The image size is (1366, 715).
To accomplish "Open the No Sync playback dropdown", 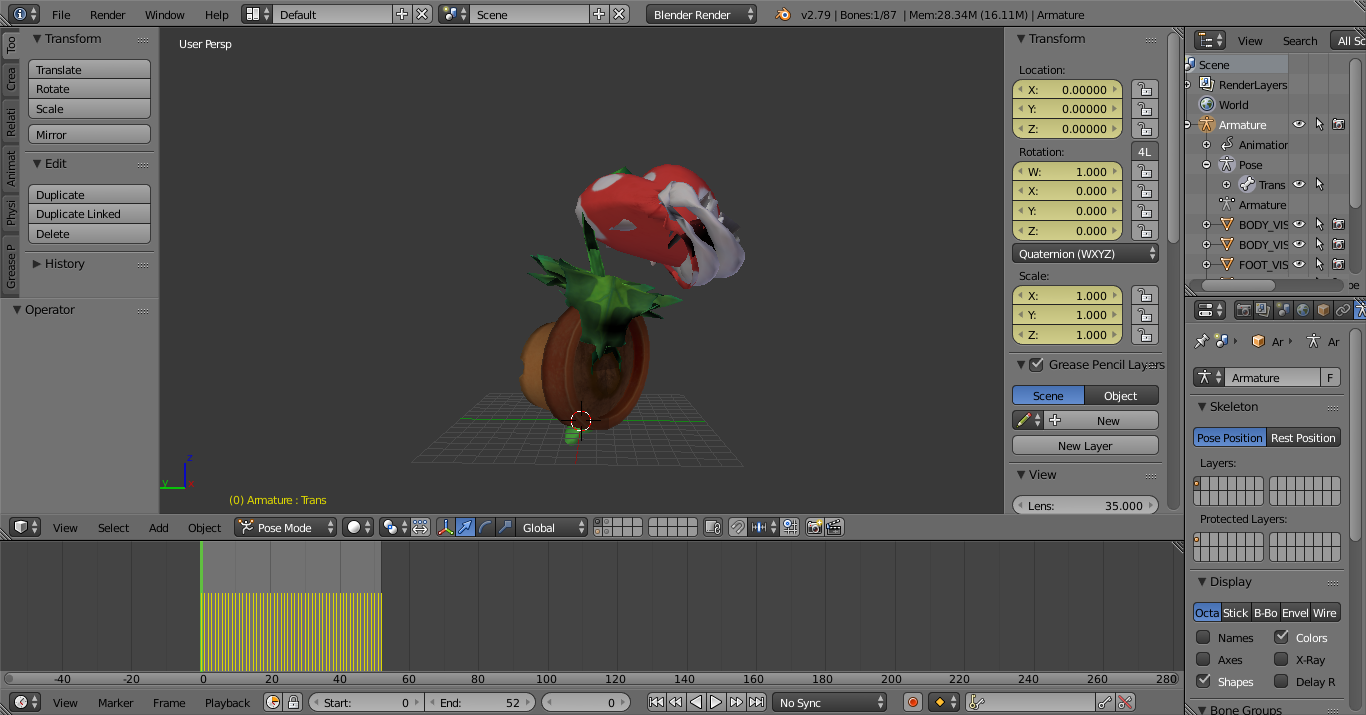I will [x=829, y=702].
